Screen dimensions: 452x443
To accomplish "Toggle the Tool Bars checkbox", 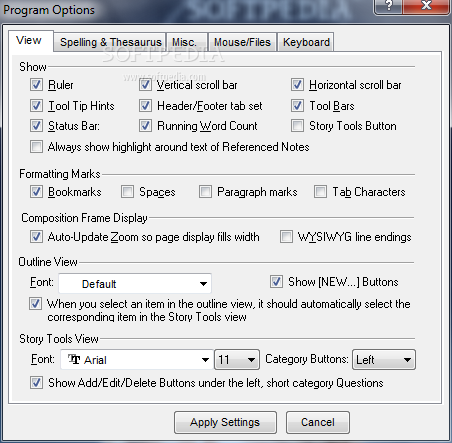I will point(297,106).
